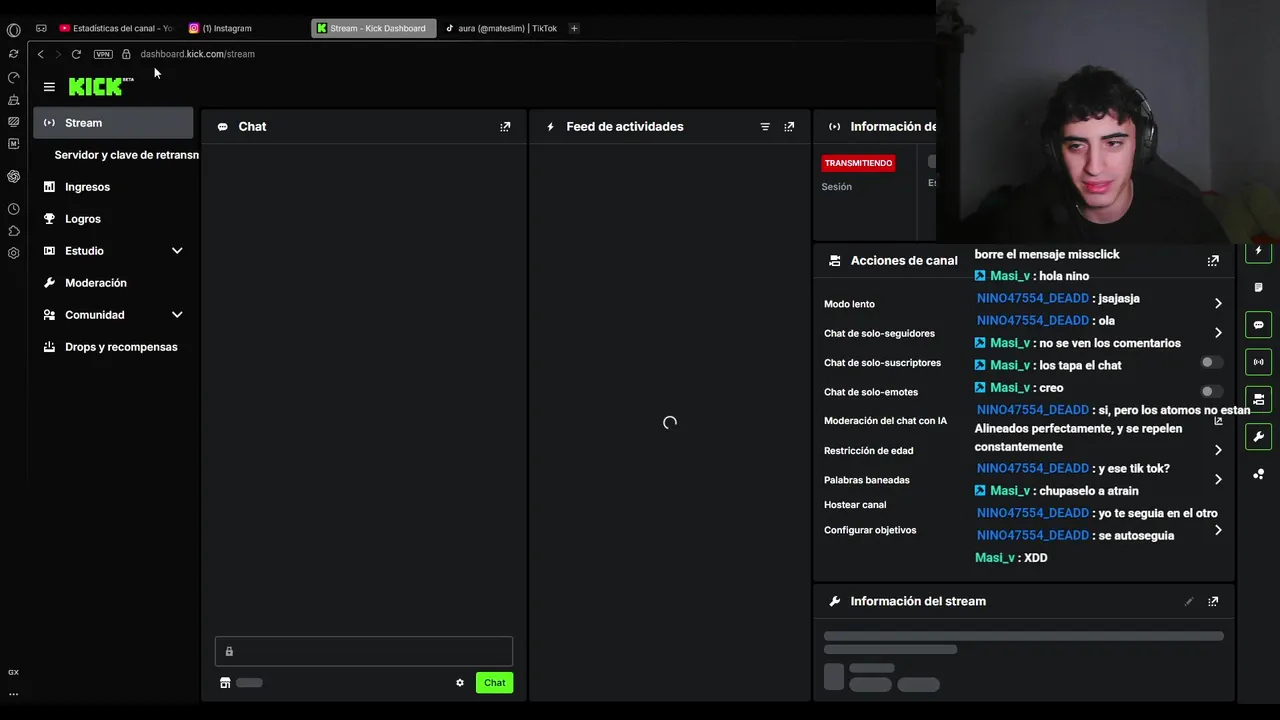This screenshot has width=1280, height=720.
Task: Select Stream in the sidebar
Action: (x=113, y=123)
